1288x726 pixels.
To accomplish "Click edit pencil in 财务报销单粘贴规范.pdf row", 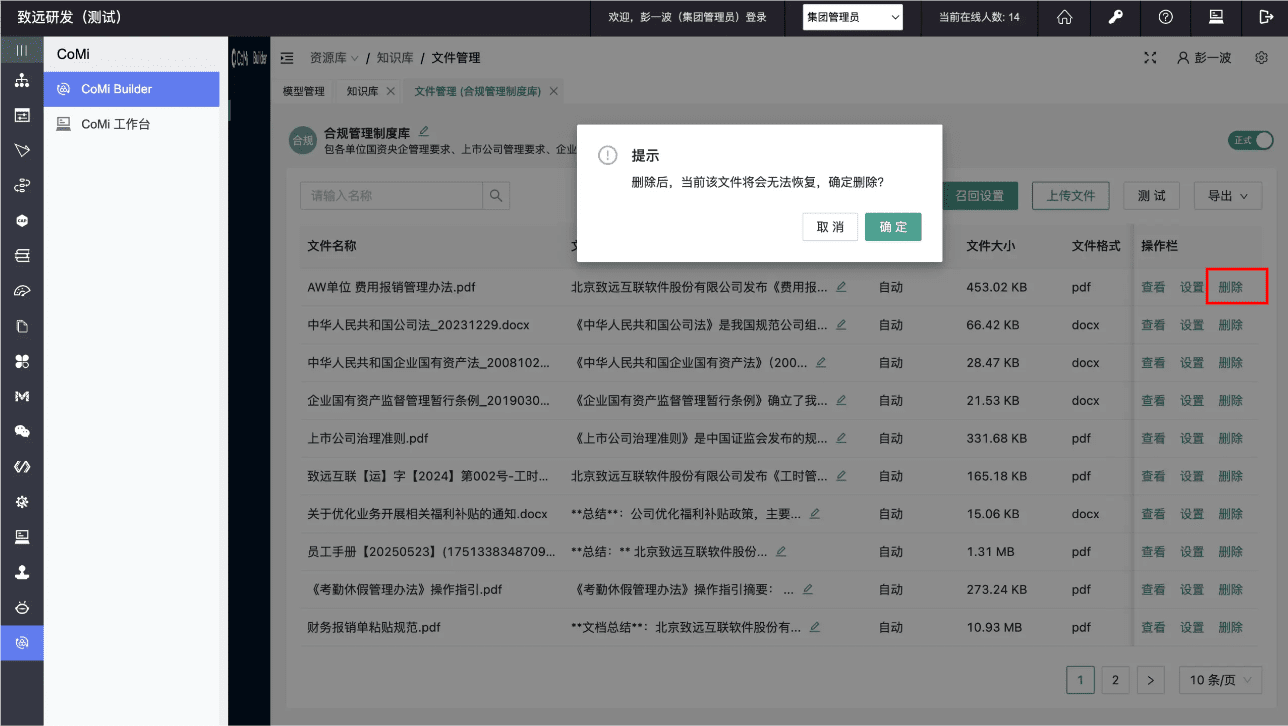I will (815, 627).
